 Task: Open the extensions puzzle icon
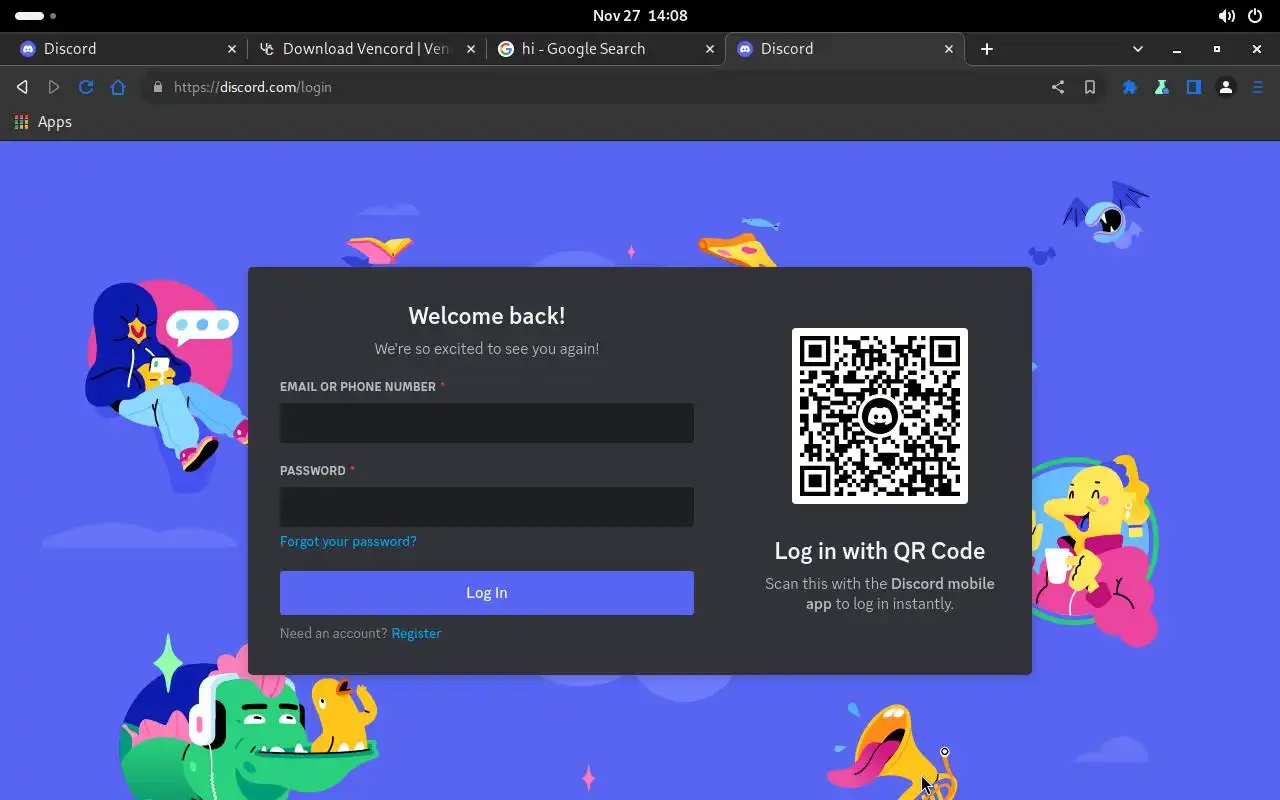[1130, 87]
